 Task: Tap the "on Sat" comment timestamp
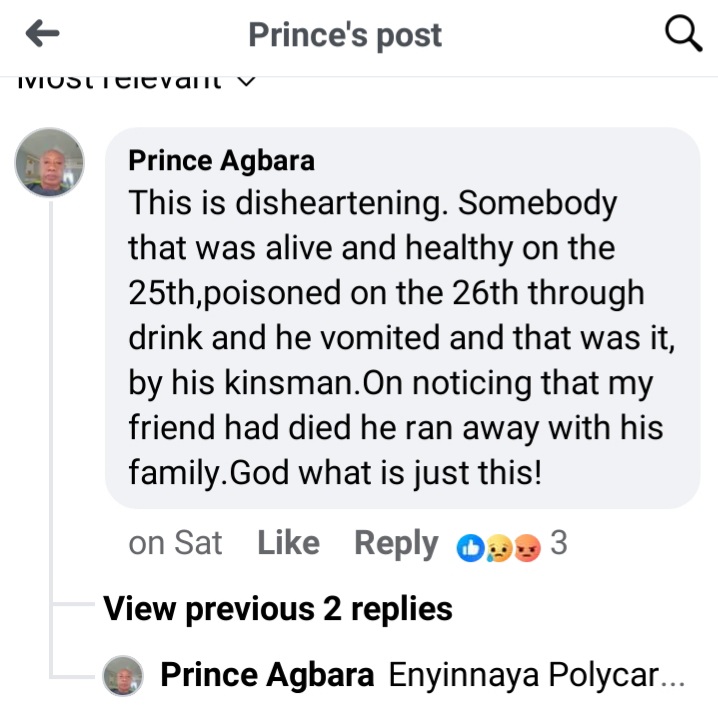tap(176, 543)
